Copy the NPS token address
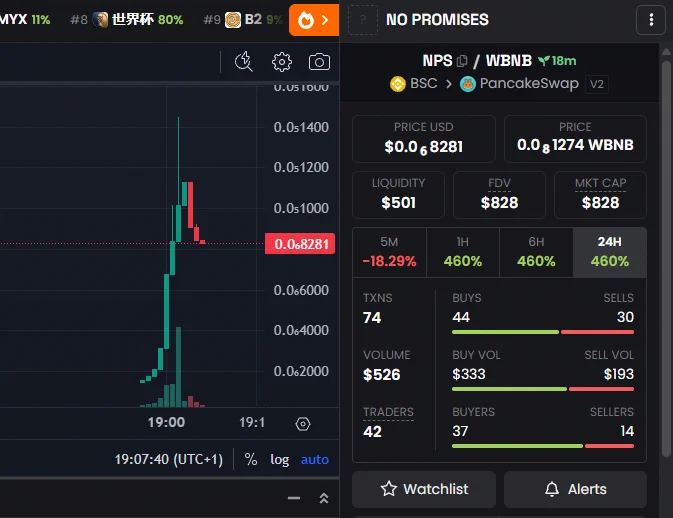 (462, 61)
